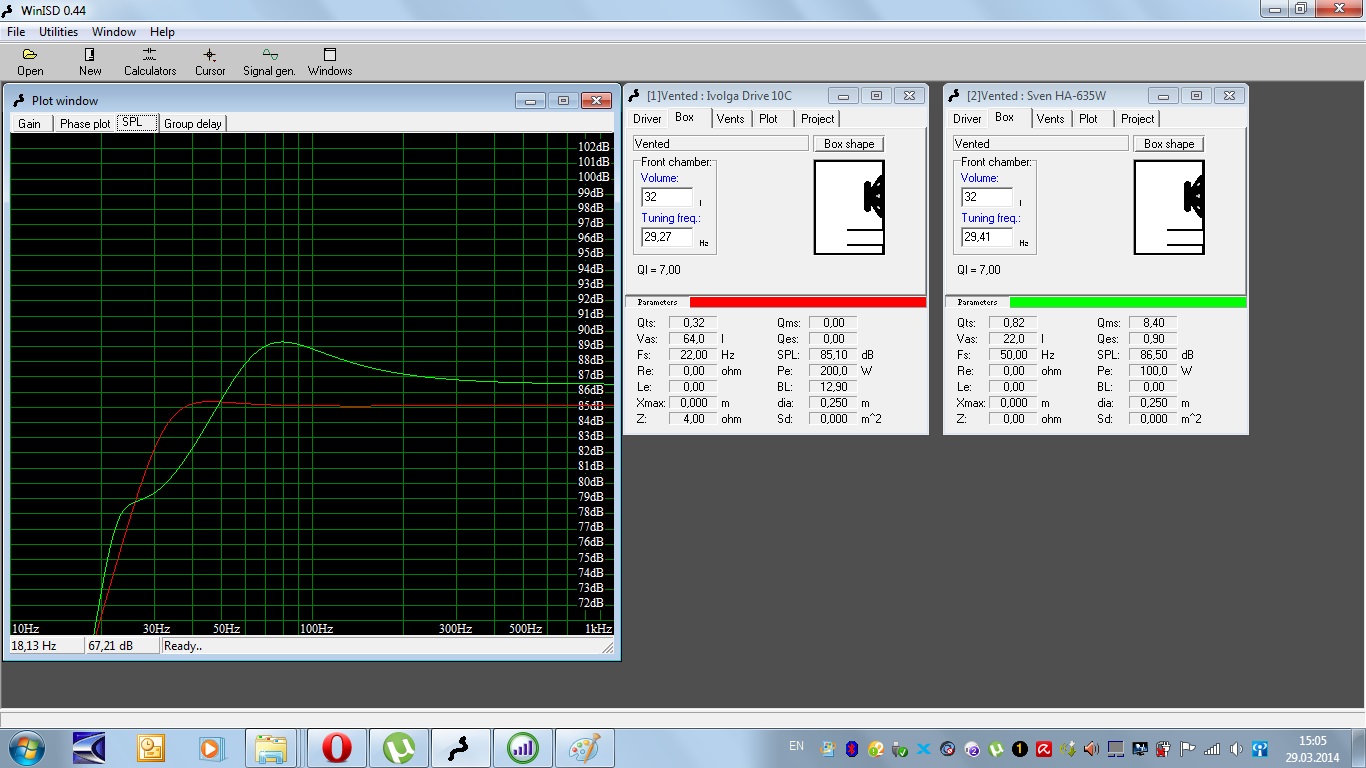The image size is (1366, 768).
Task: Edit Volume field in Ivolga Drive 10C window
Action: click(667, 197)
